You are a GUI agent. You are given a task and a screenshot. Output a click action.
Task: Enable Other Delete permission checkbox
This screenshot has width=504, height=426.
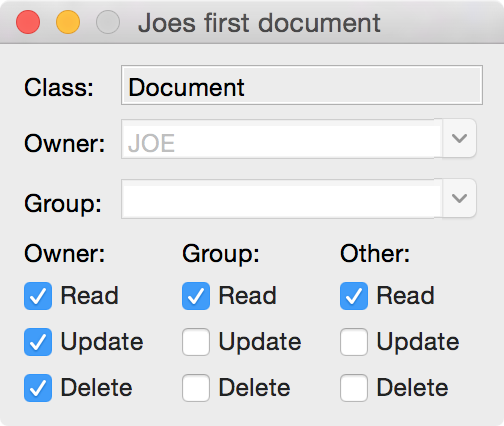[x=354, y=388]
